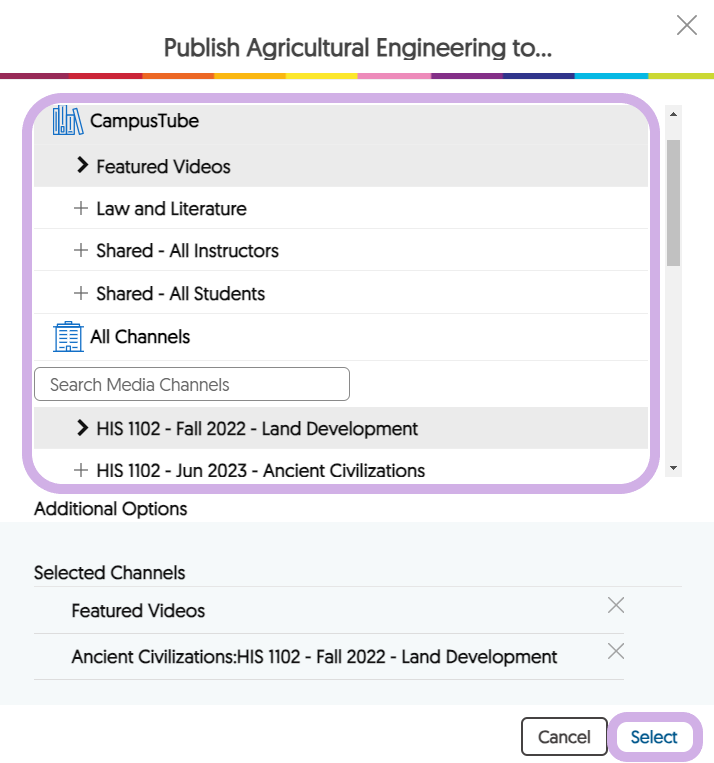Remove Featured Videos from selected channels
714x763 pixels.
(x=616, y=605)
